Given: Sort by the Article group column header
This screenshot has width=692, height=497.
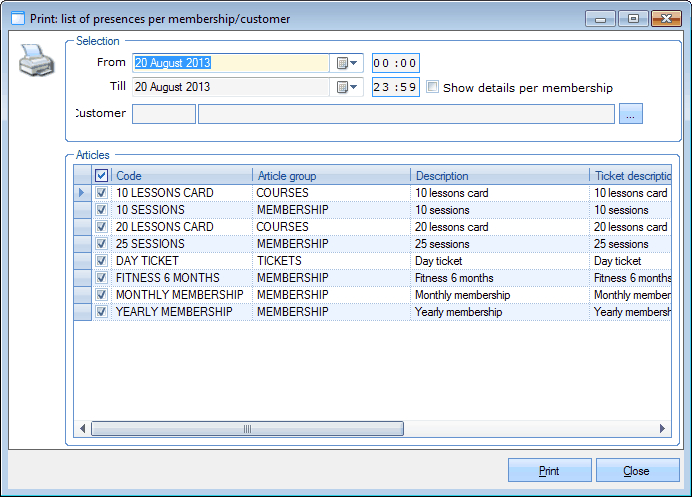Looking at the screenshot, I should (330, 176).
